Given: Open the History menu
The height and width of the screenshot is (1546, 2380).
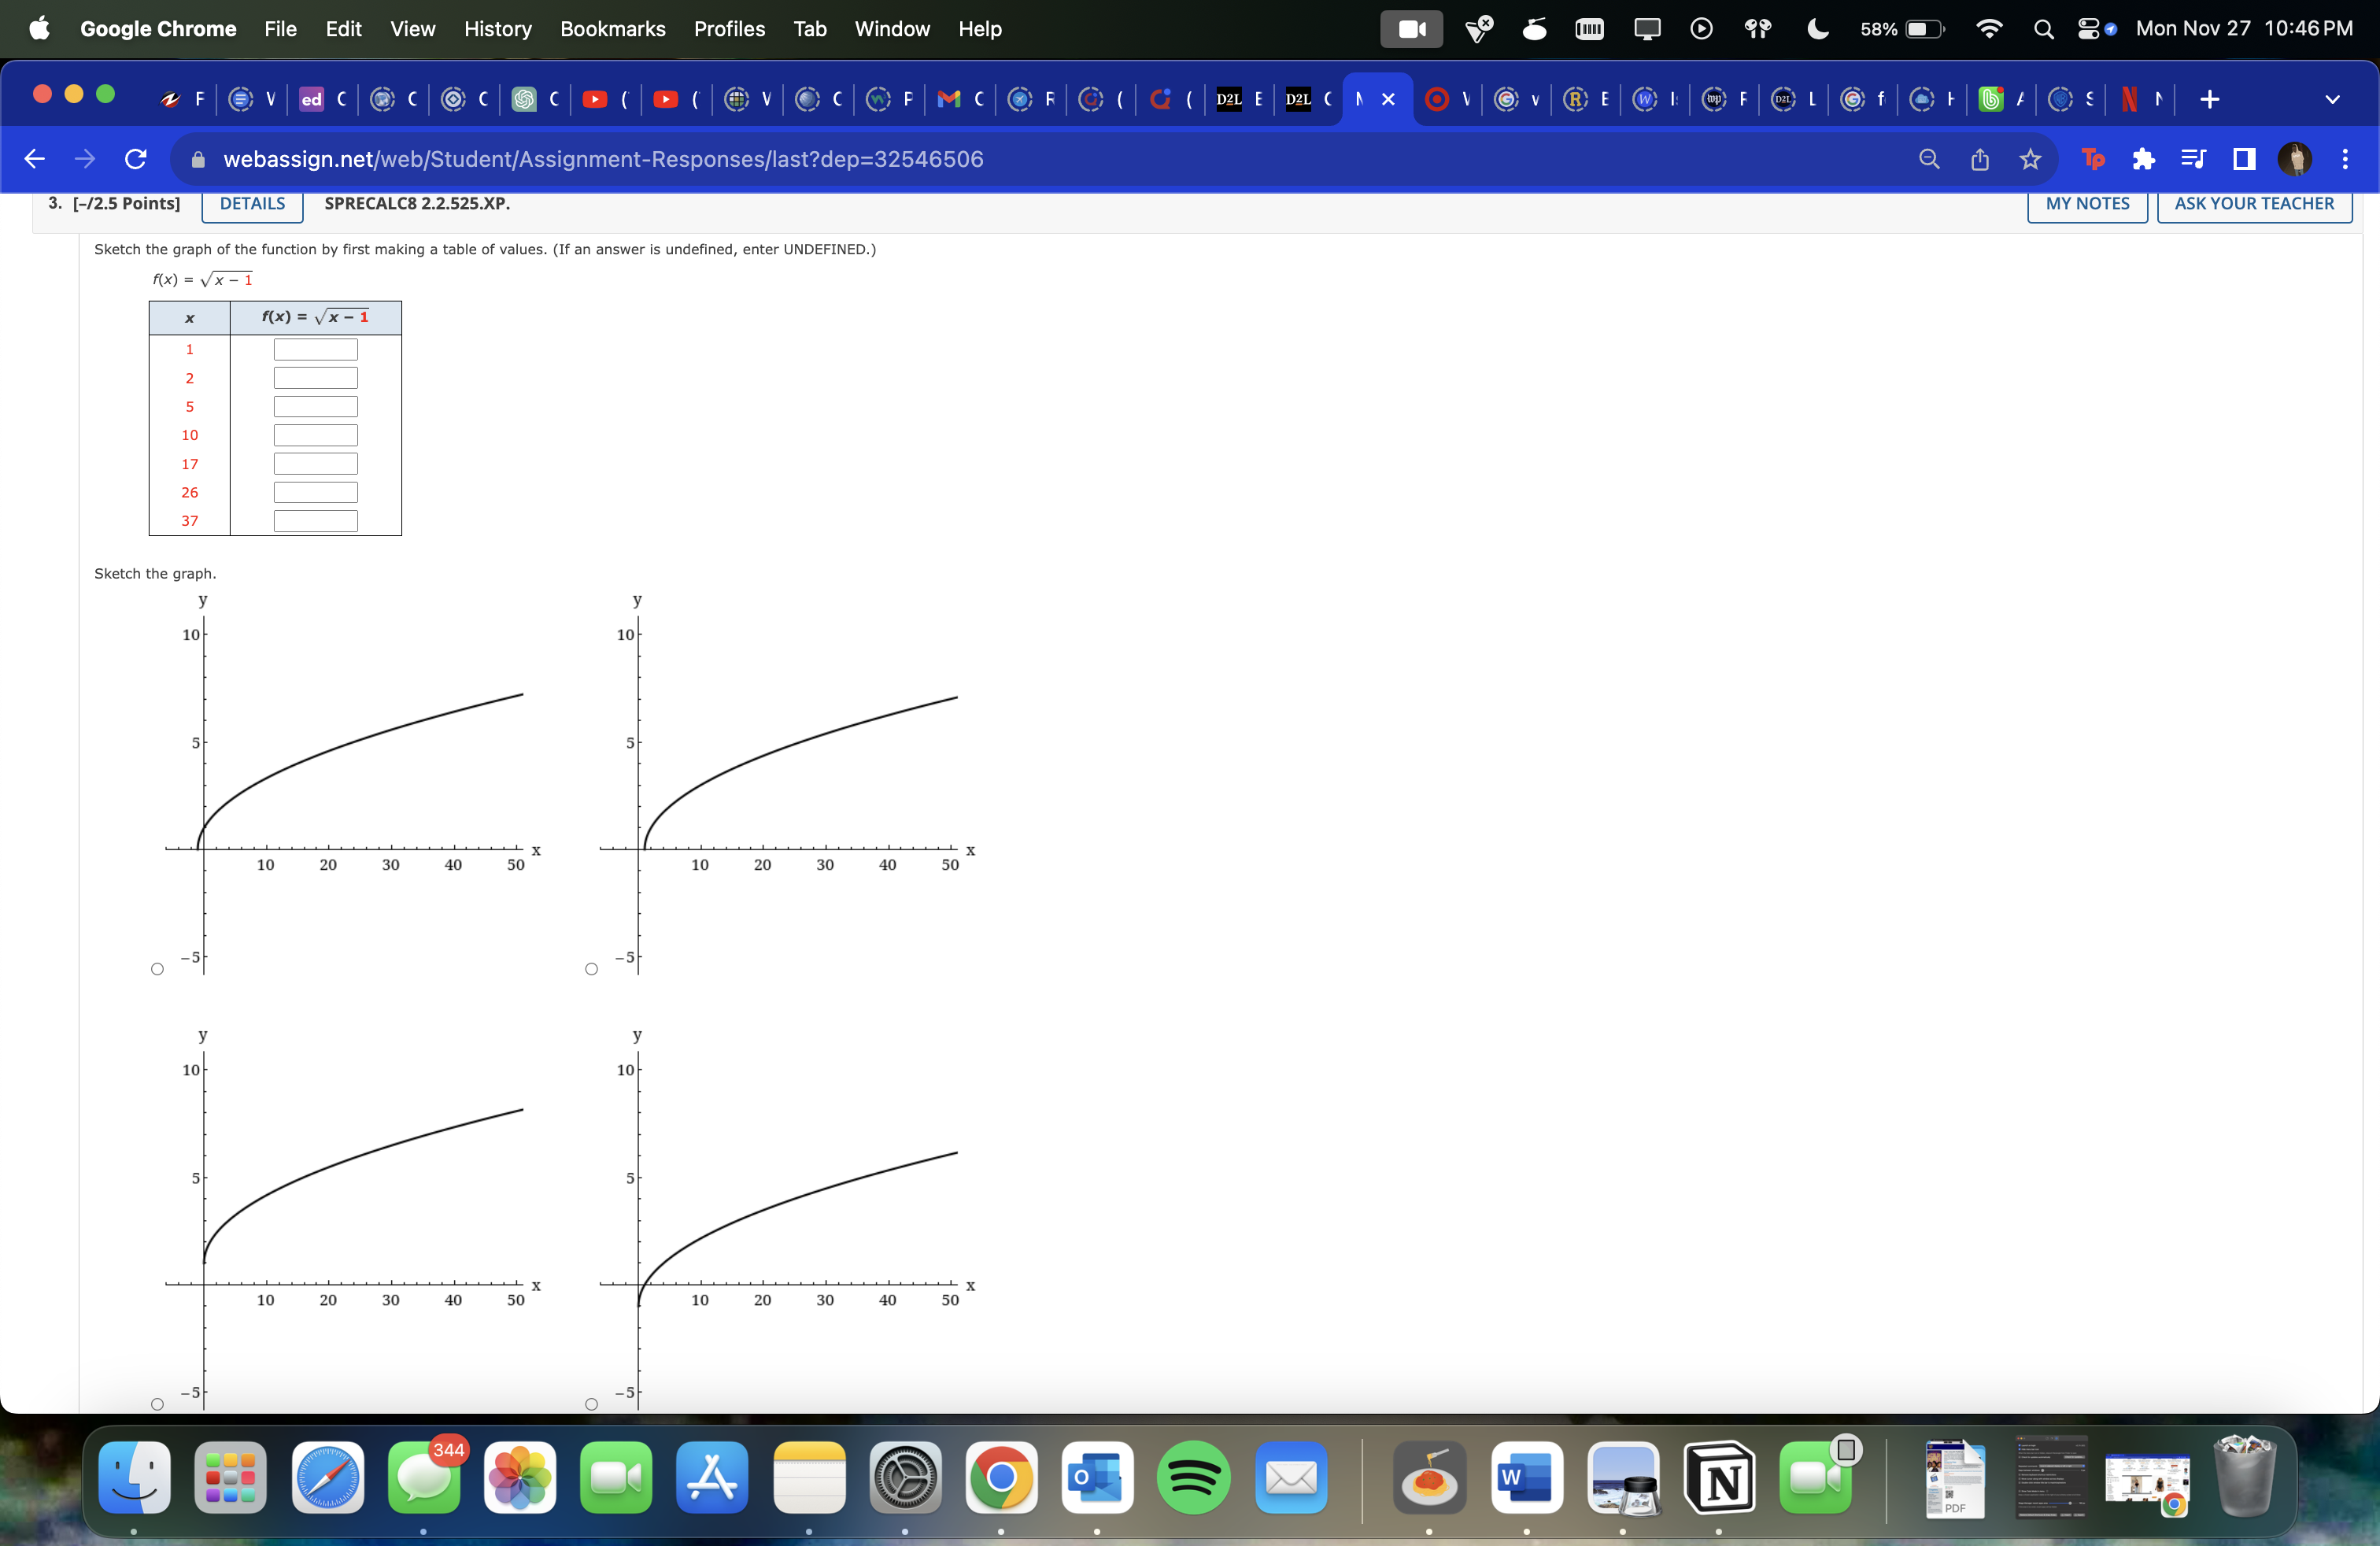Looking at the screenshot, I should (497, 29).
